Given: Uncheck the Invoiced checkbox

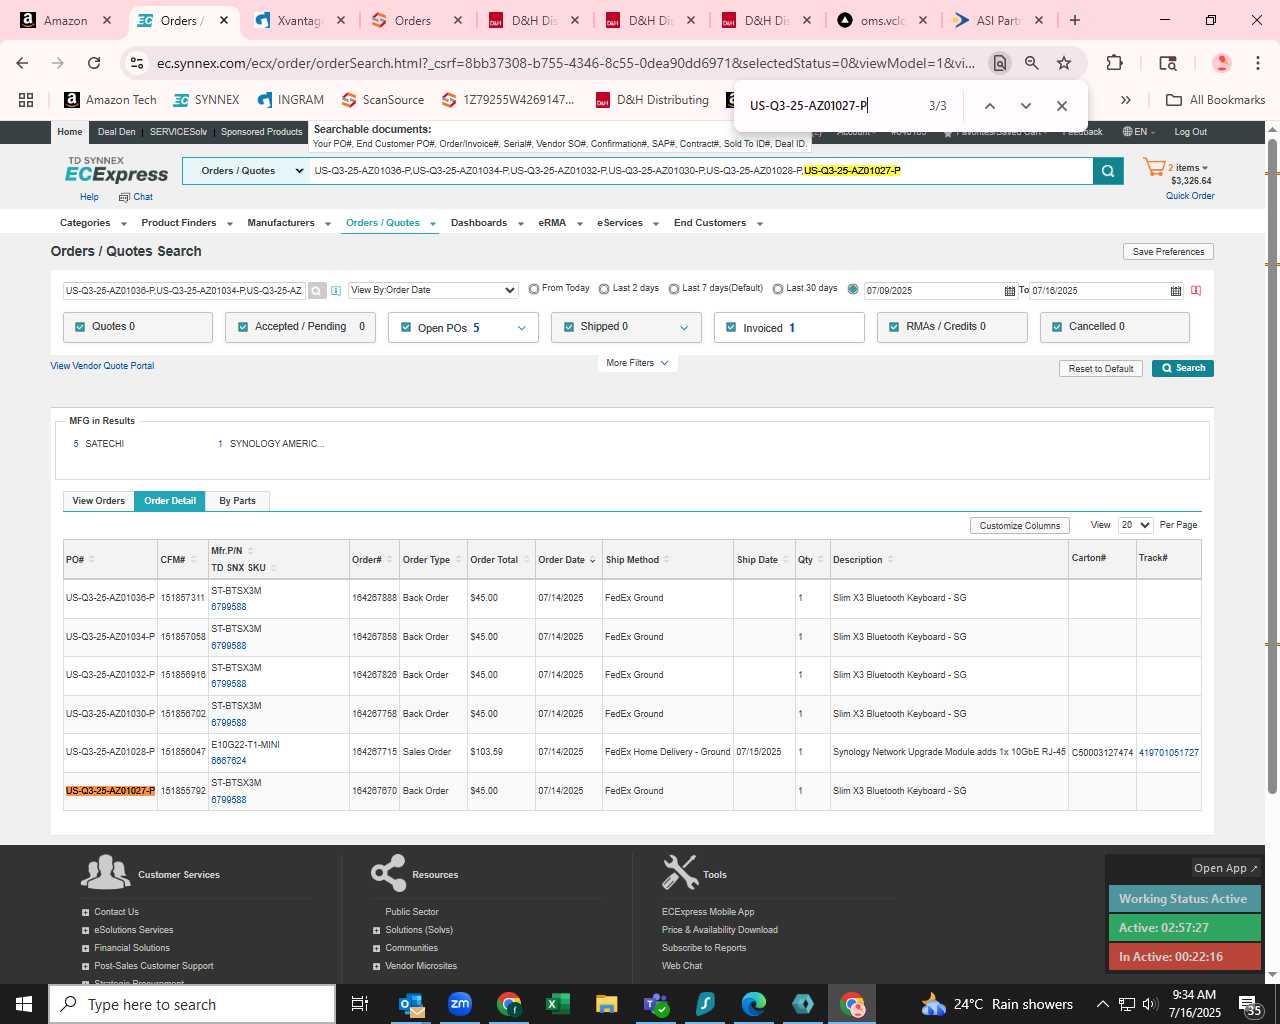Looking at the screenshot, I should (x=731, y=327).
